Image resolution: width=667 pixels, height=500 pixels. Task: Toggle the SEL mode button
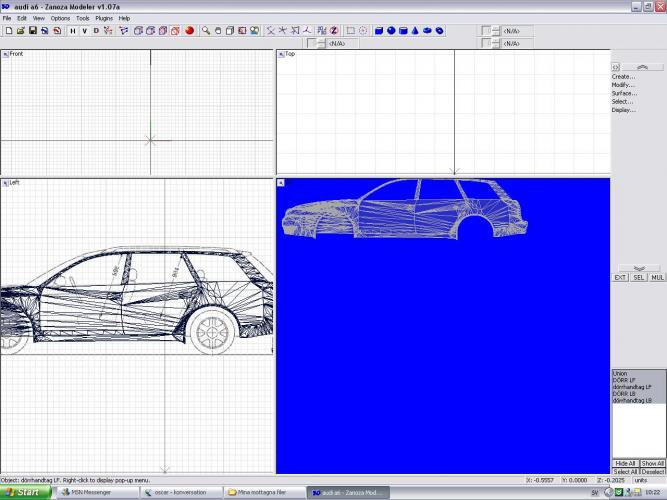tap(638, 277)
